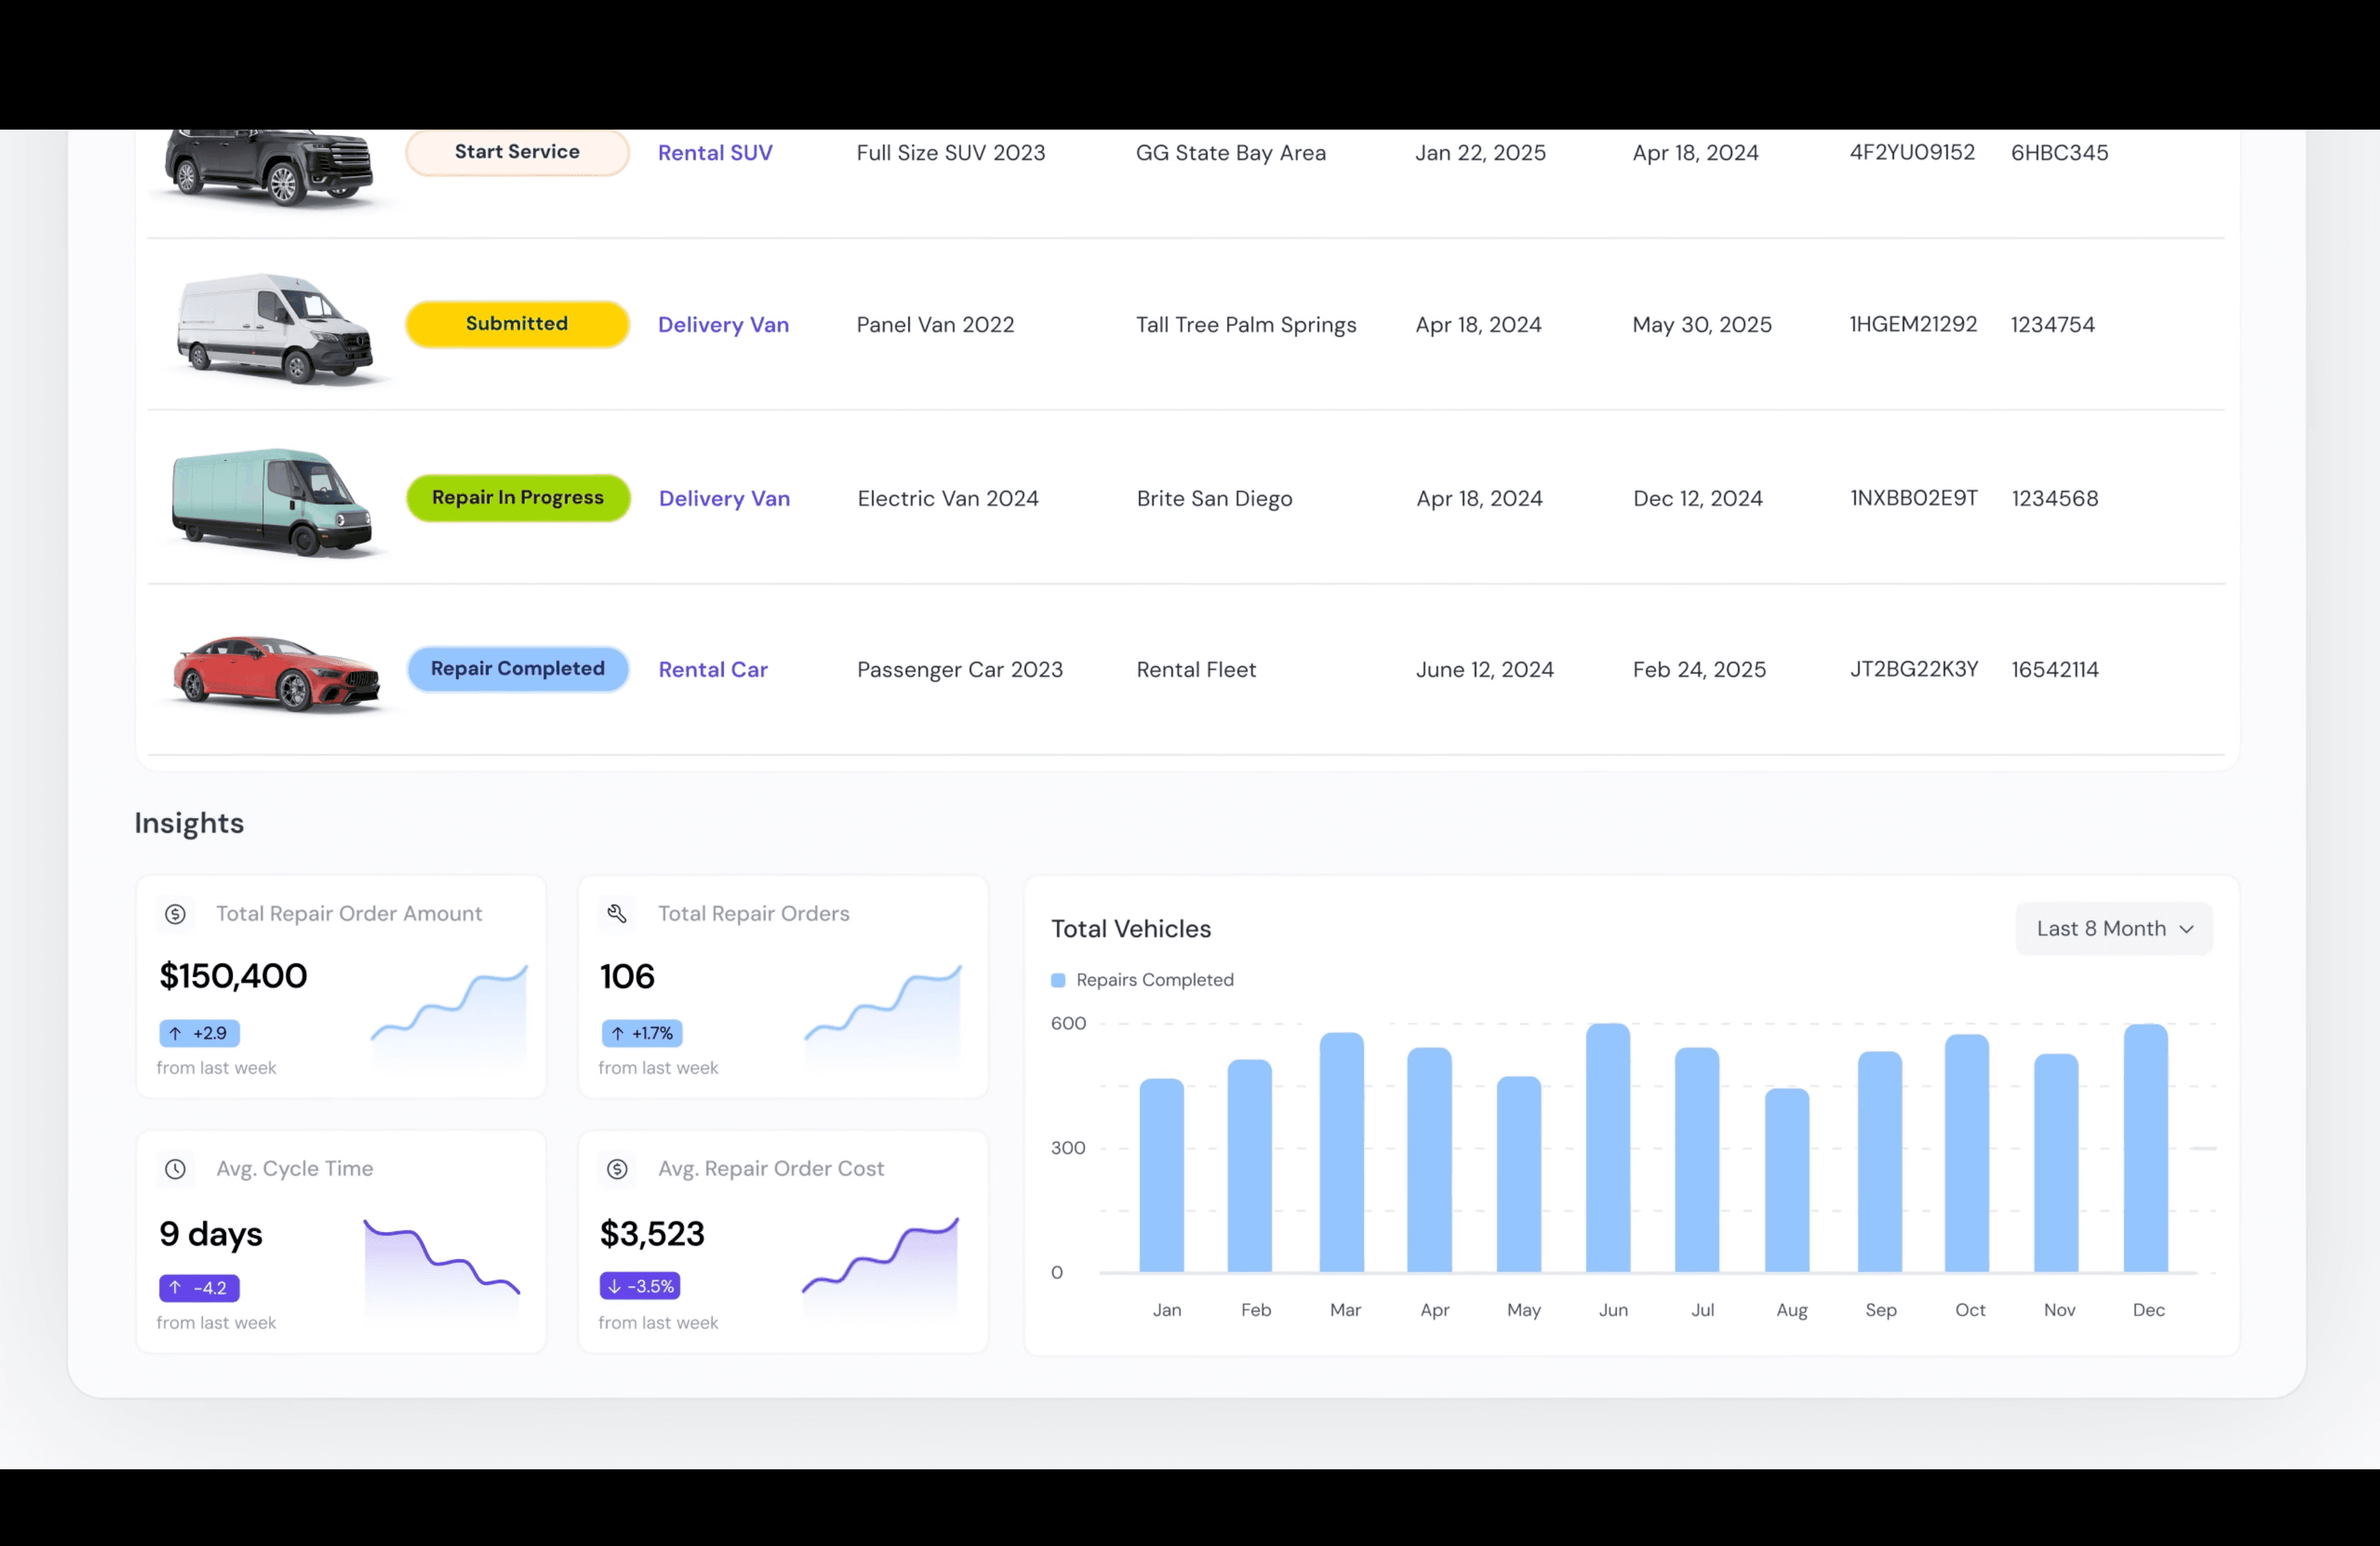Click the downward arrow in the -4.2 badge
This screenshot has width=2380, height=1546.
[176, 1288]
